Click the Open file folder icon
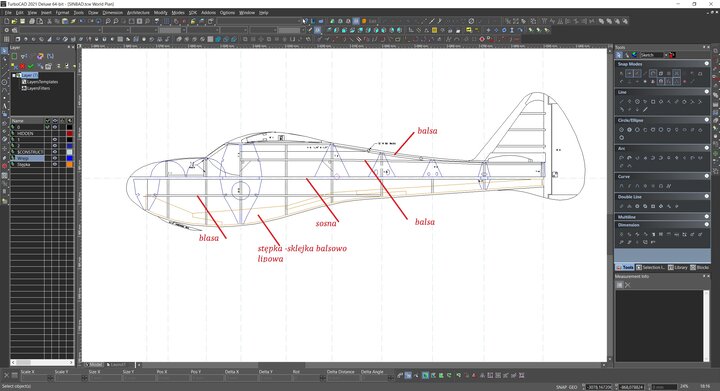The height and width of the screenshot is (391, 720). point(15,21)
